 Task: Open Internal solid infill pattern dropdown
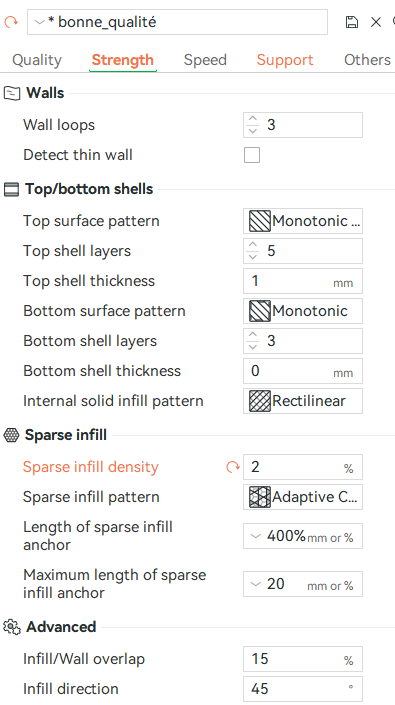point(303,401)
